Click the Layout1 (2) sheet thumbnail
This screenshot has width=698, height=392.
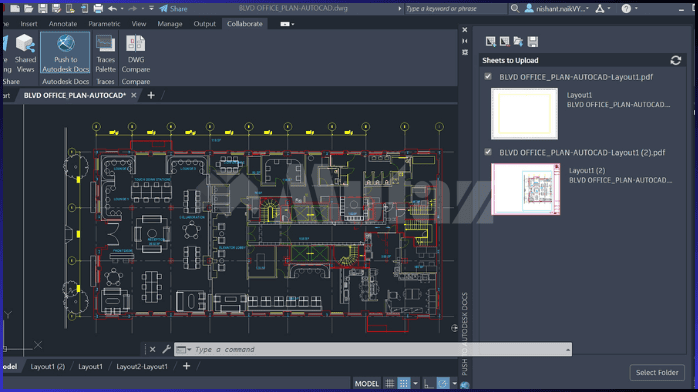pos(526,189)
